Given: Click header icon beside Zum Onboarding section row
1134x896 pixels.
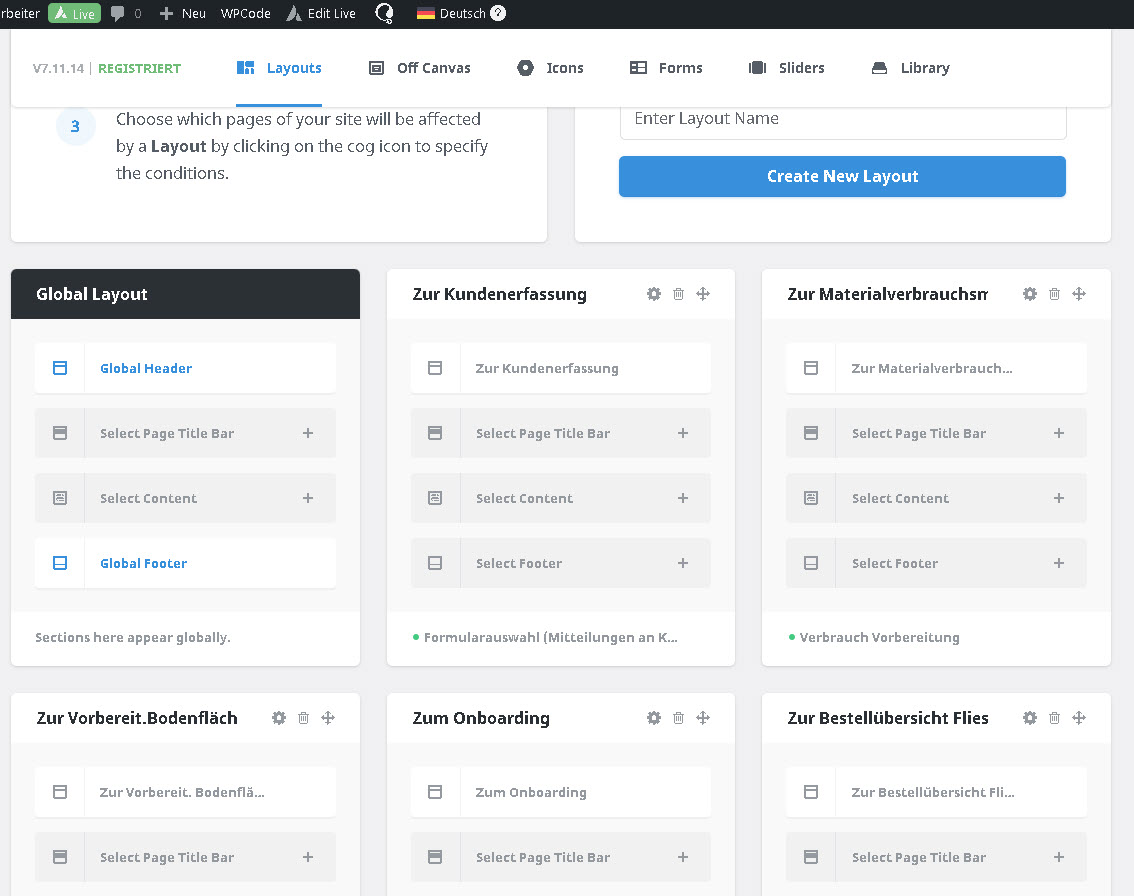Looking at the screenshot, I should (435, 792).
